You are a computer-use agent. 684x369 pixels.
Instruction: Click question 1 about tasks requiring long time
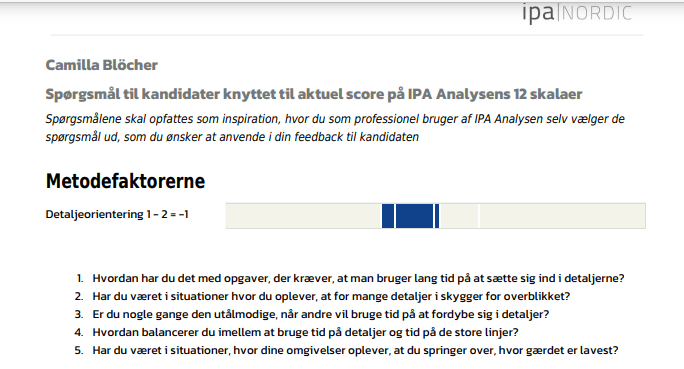pos(358,278)
